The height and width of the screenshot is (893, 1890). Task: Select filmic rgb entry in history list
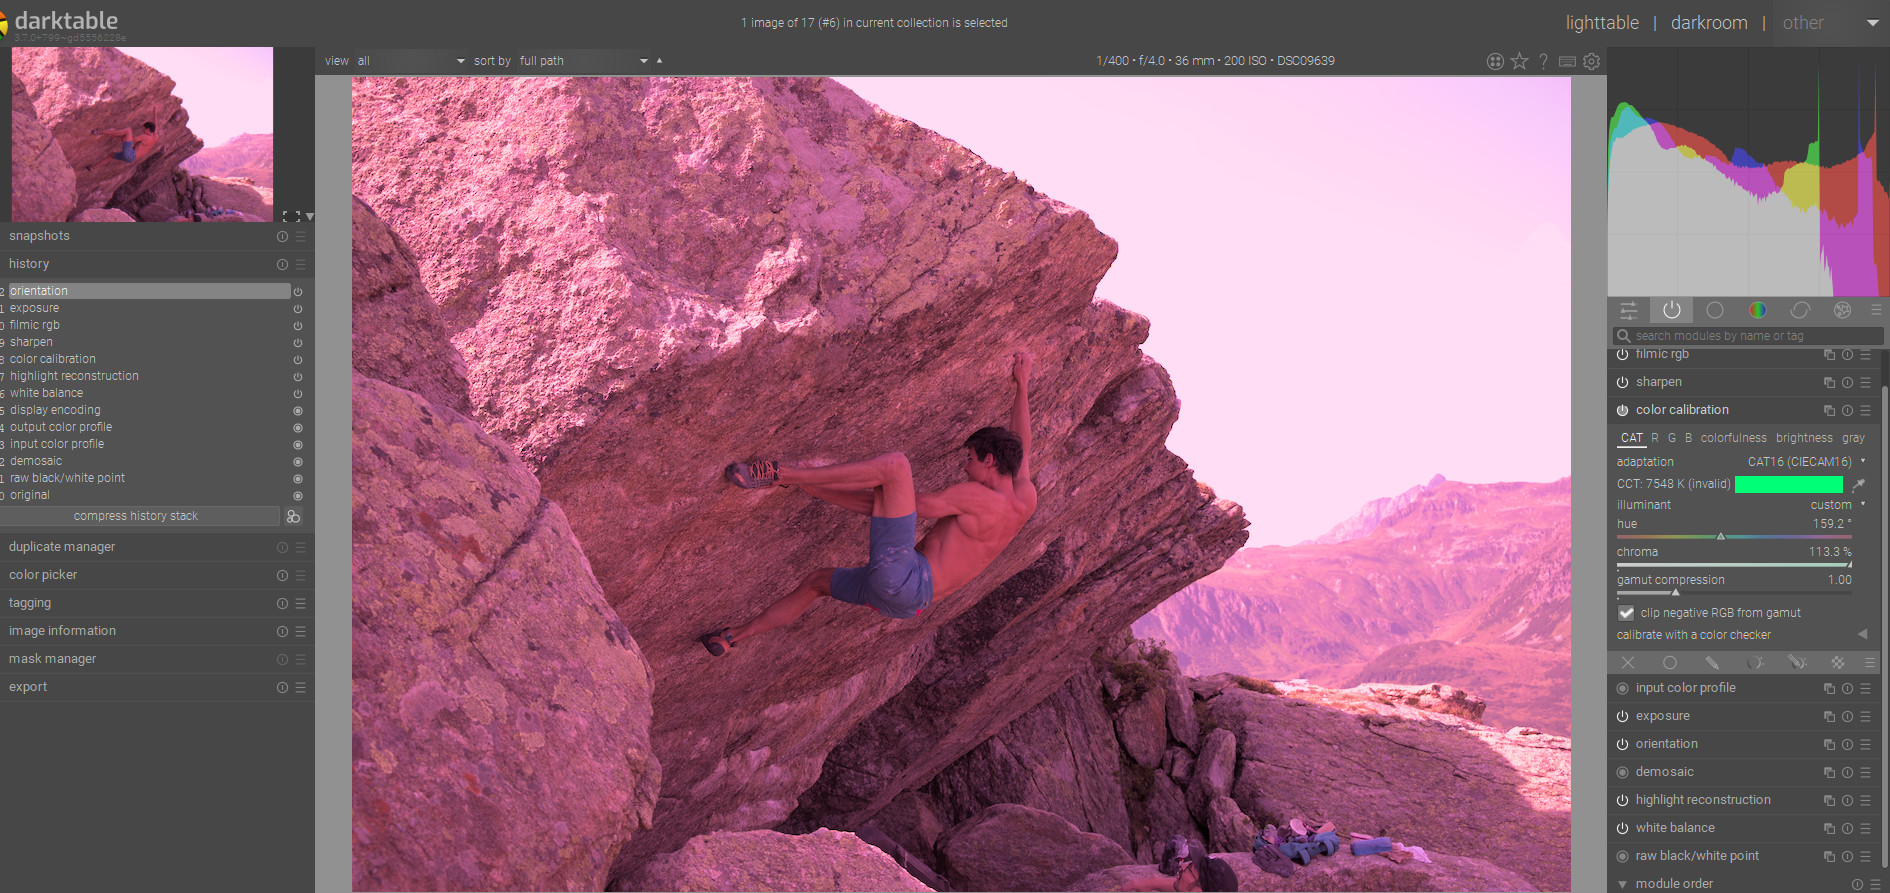coord(35,325)
